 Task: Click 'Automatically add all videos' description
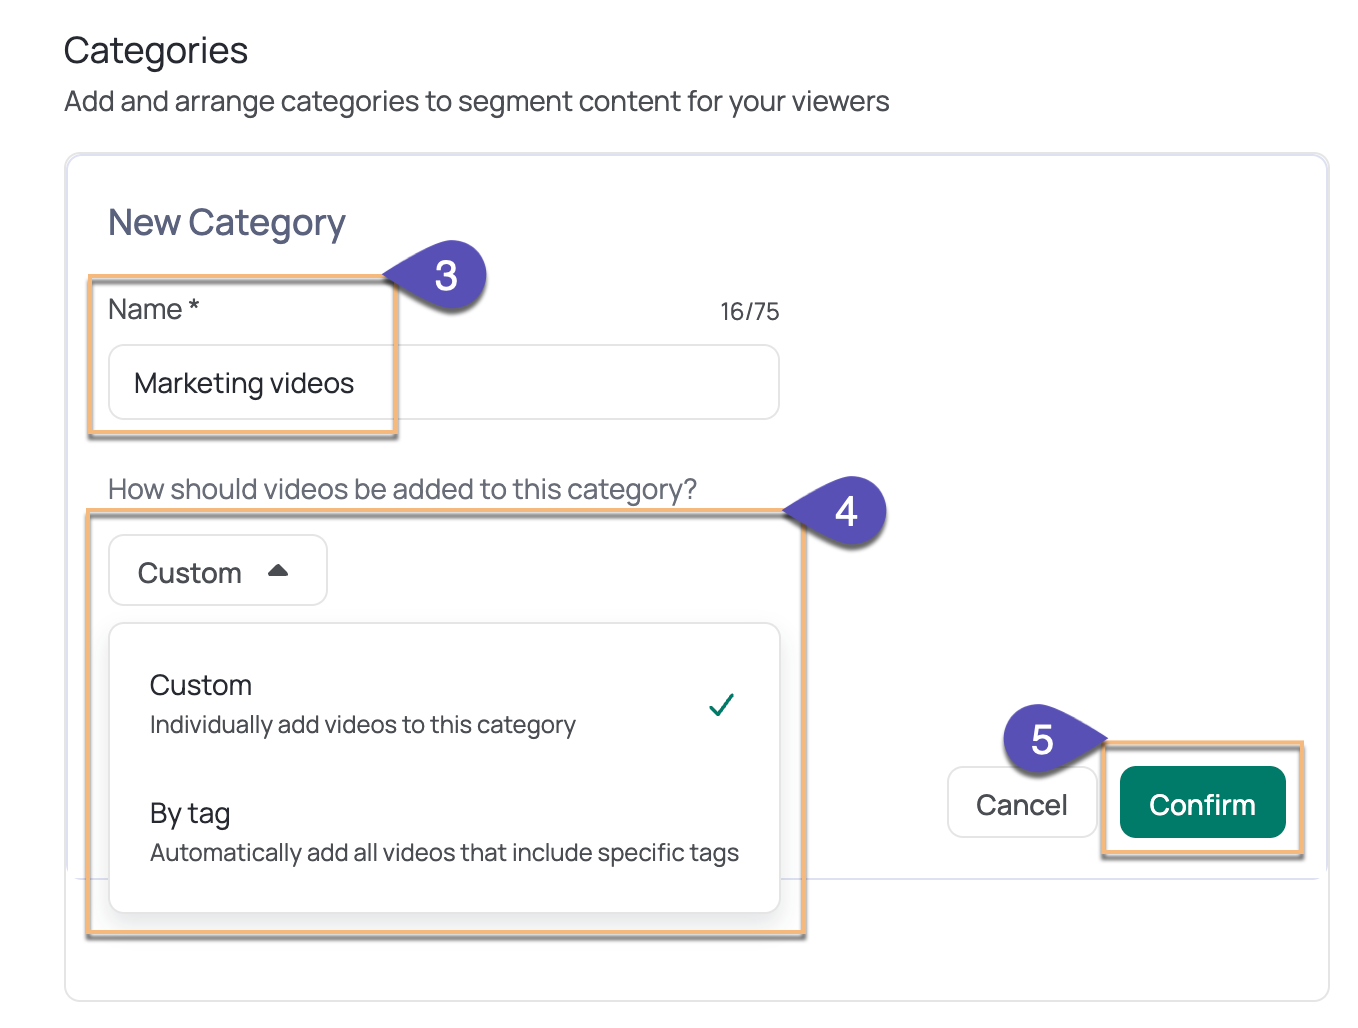point(444,853)
